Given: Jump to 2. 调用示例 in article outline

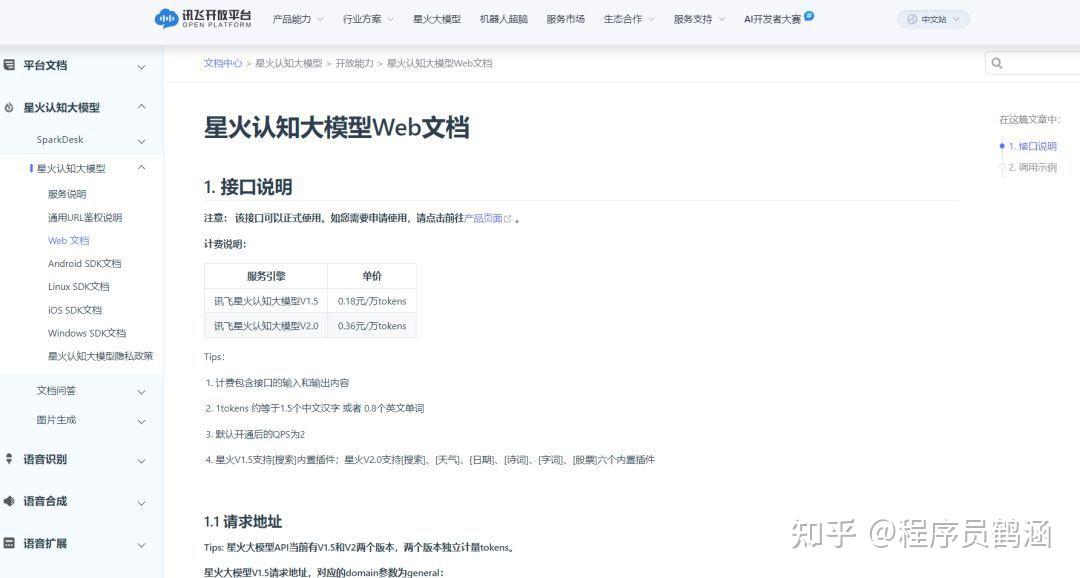Looking at the screenshot, I should pos(1032,167).
